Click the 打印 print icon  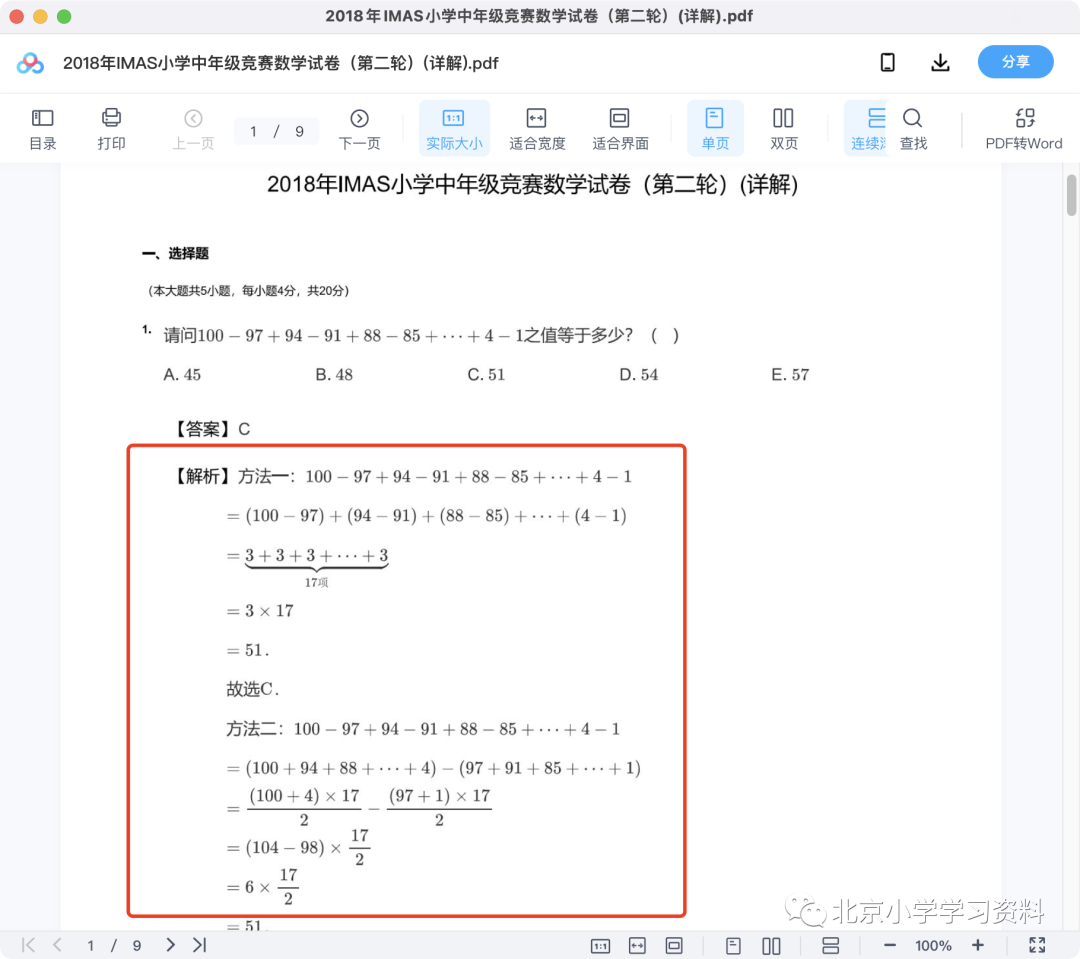pyautogui.click(x=111, y=129)
